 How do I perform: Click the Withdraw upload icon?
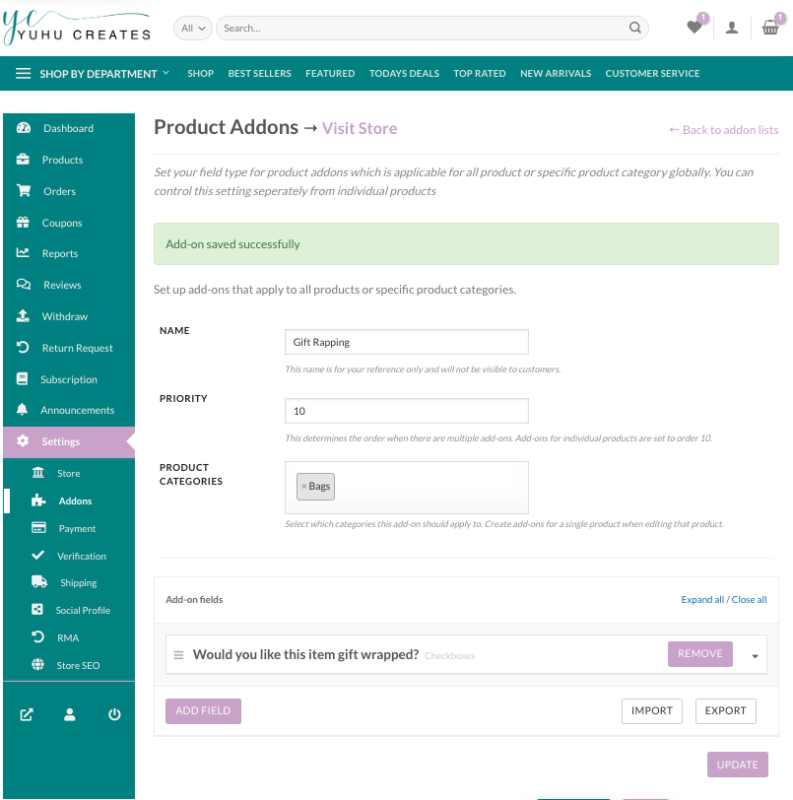coord(23,316)
